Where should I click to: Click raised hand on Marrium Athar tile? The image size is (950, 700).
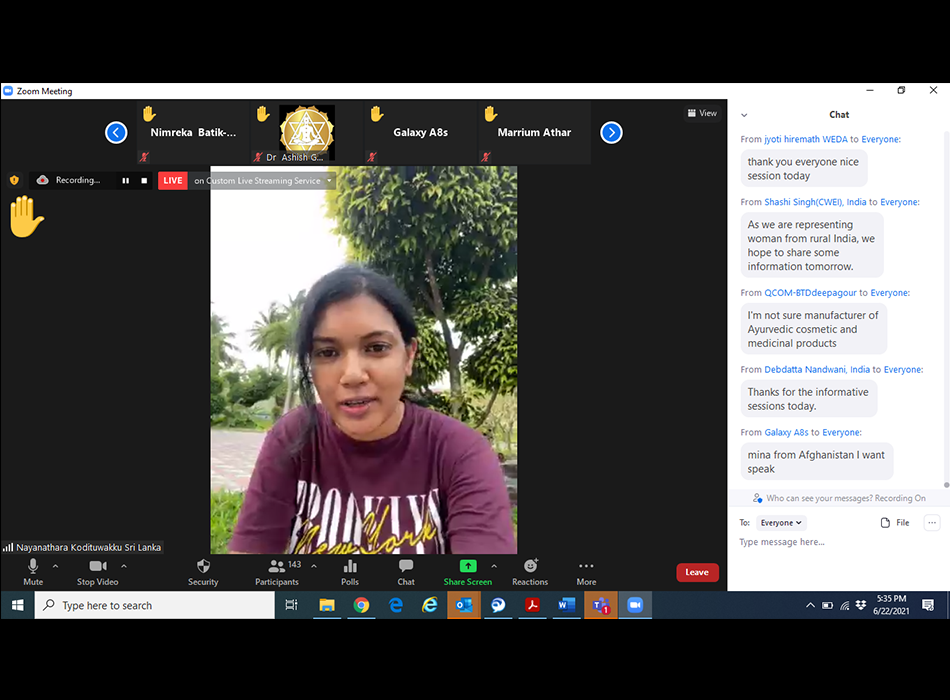pos(491,113)
